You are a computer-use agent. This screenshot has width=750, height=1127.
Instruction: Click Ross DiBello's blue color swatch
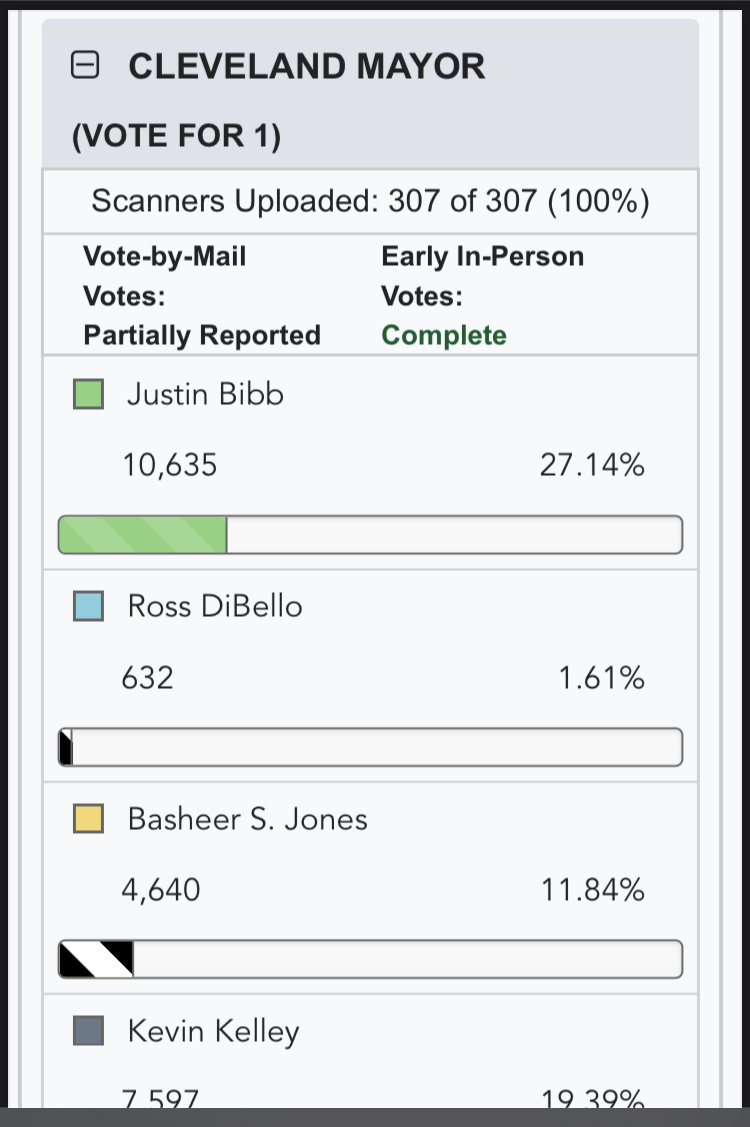point(88,607)
